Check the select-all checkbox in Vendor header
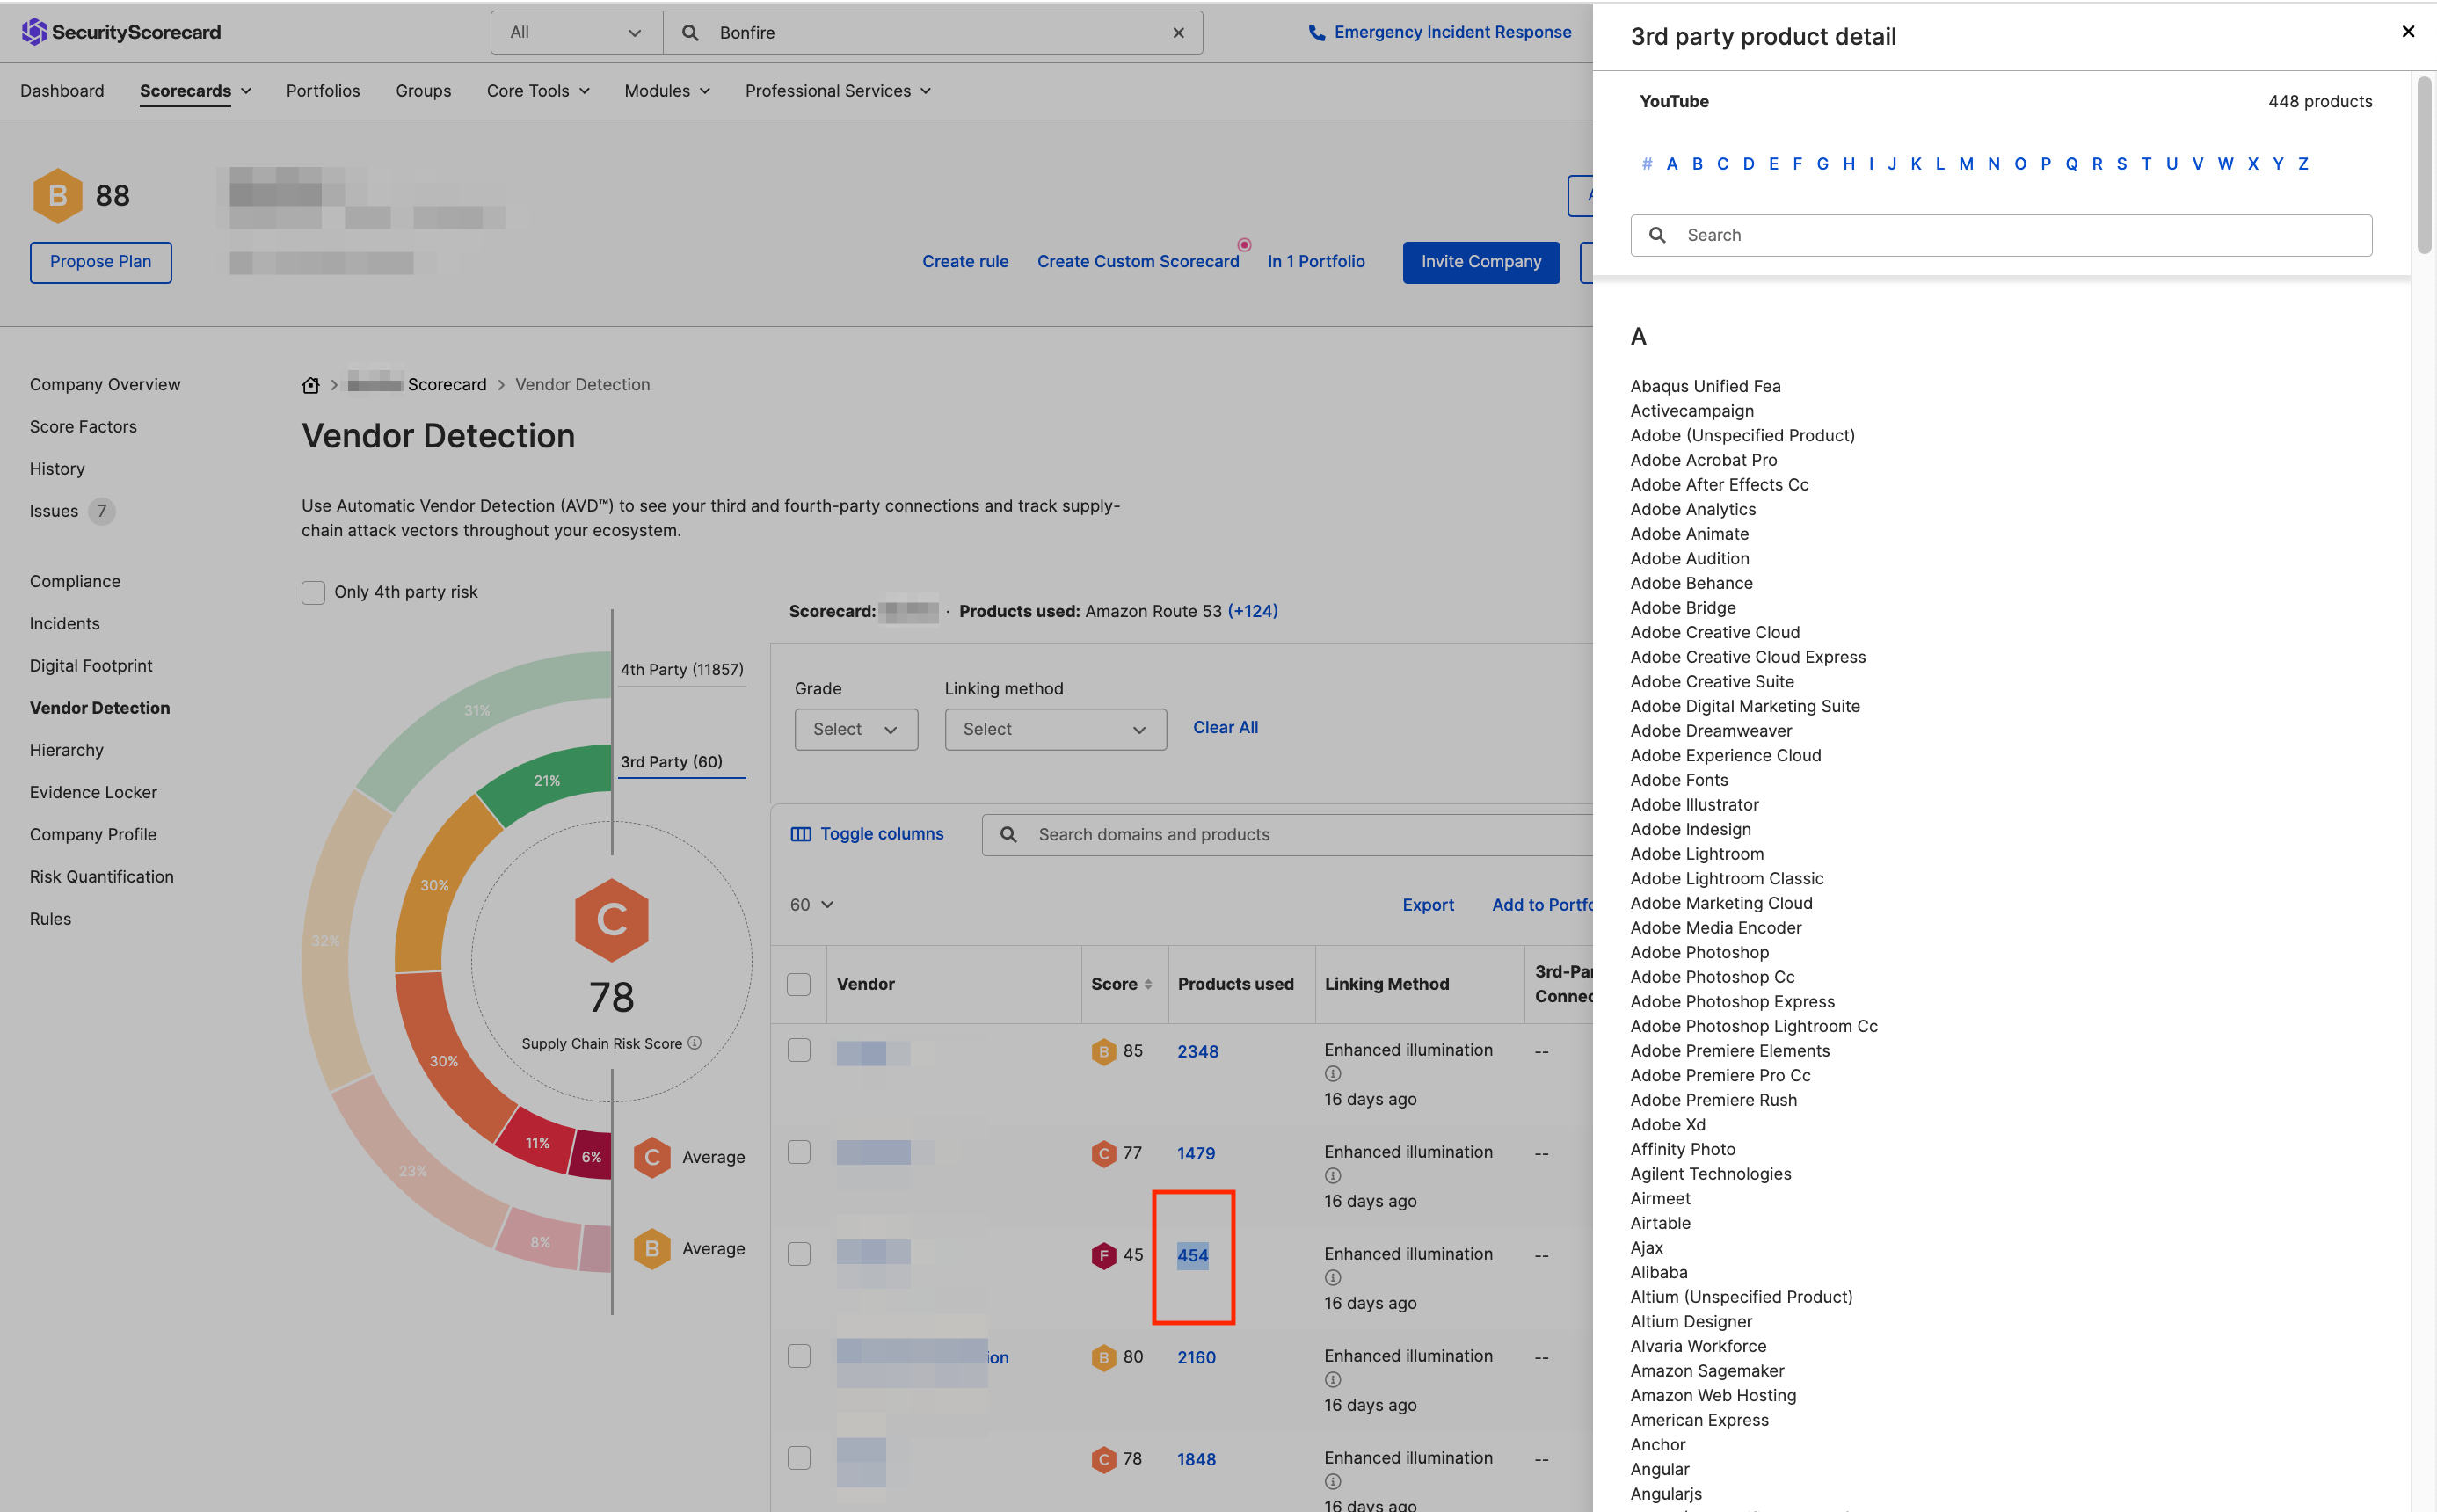2437x1512 pixels. (799, 984)
